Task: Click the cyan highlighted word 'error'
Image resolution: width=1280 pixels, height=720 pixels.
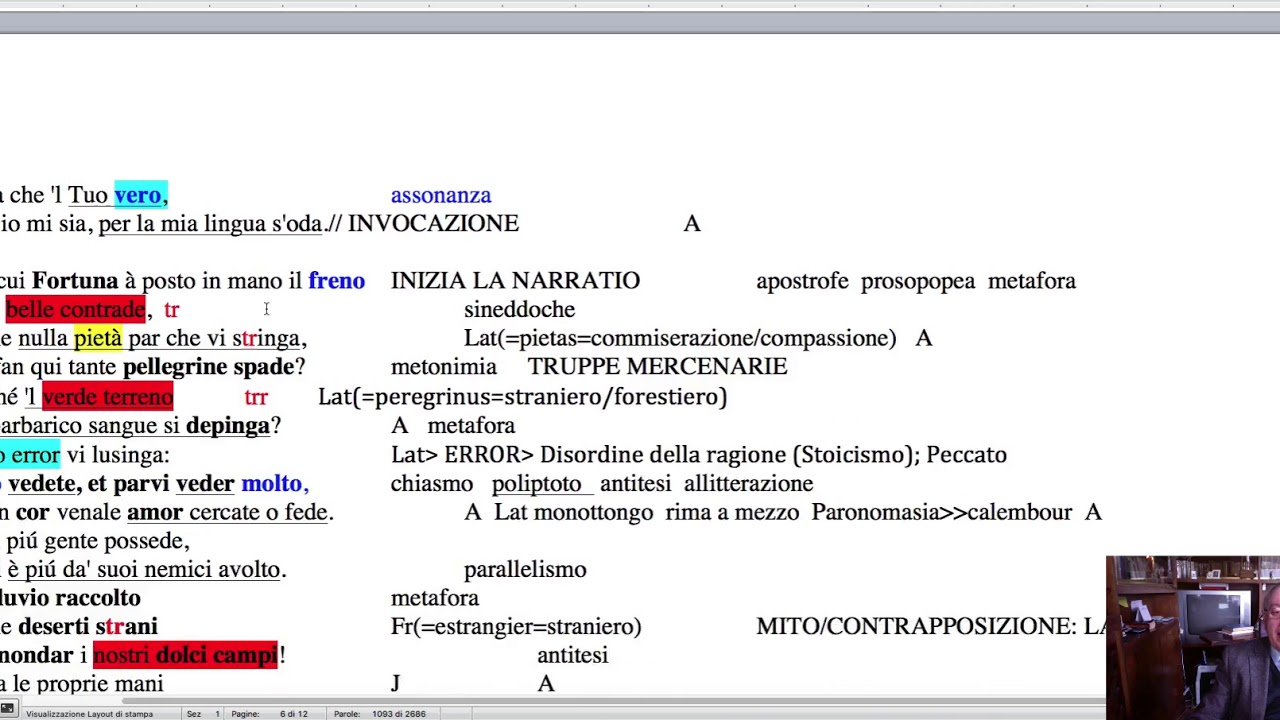Action: [x=35, y=455]
